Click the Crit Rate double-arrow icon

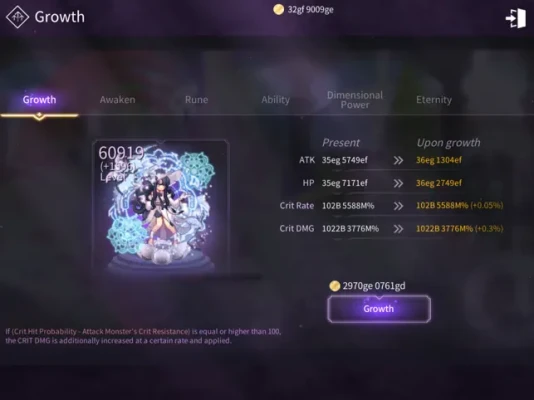point(398,206)
